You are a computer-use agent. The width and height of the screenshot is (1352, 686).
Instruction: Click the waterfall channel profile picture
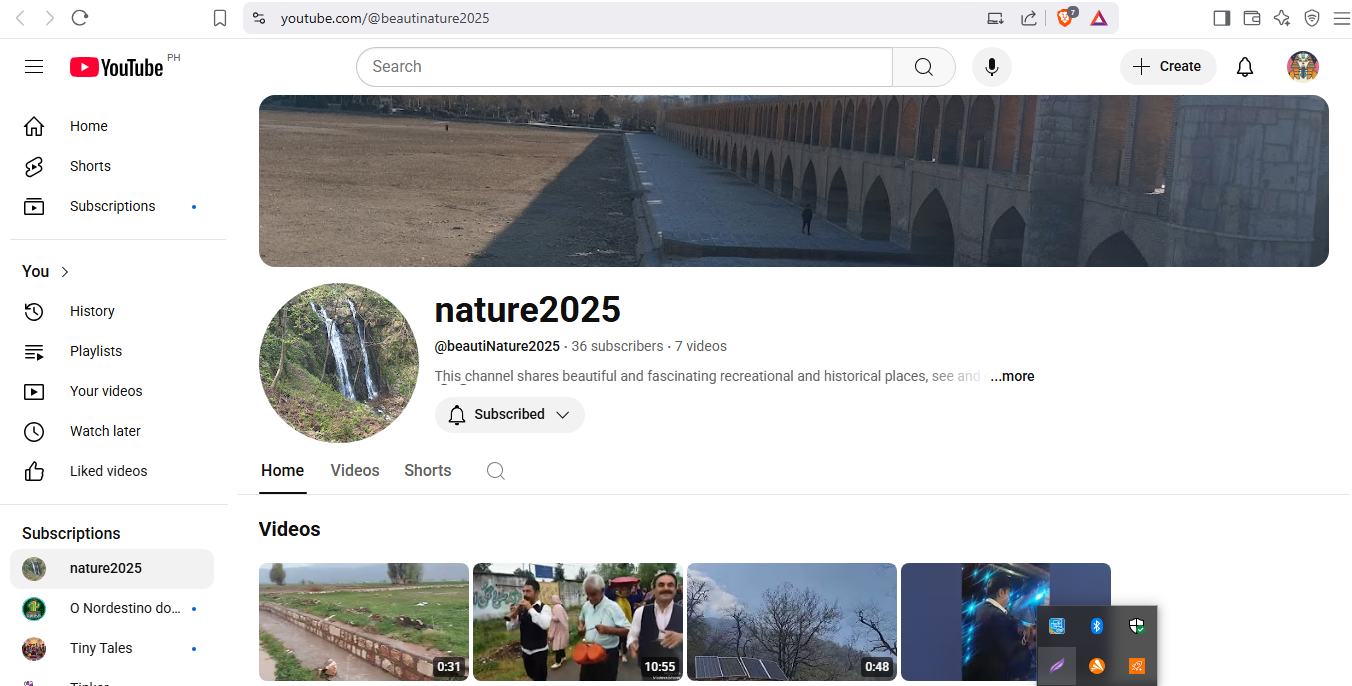click(x=339, y=363)
